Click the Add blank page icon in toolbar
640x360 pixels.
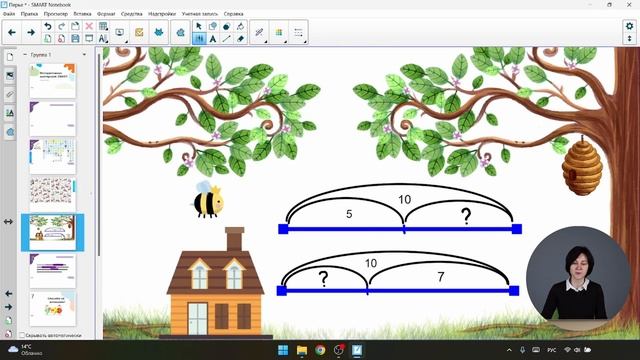(48, 39)
